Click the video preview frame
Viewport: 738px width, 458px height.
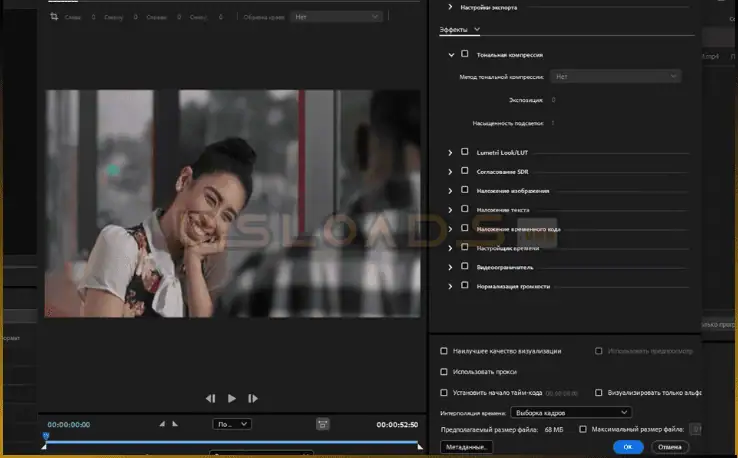point(233,203)
